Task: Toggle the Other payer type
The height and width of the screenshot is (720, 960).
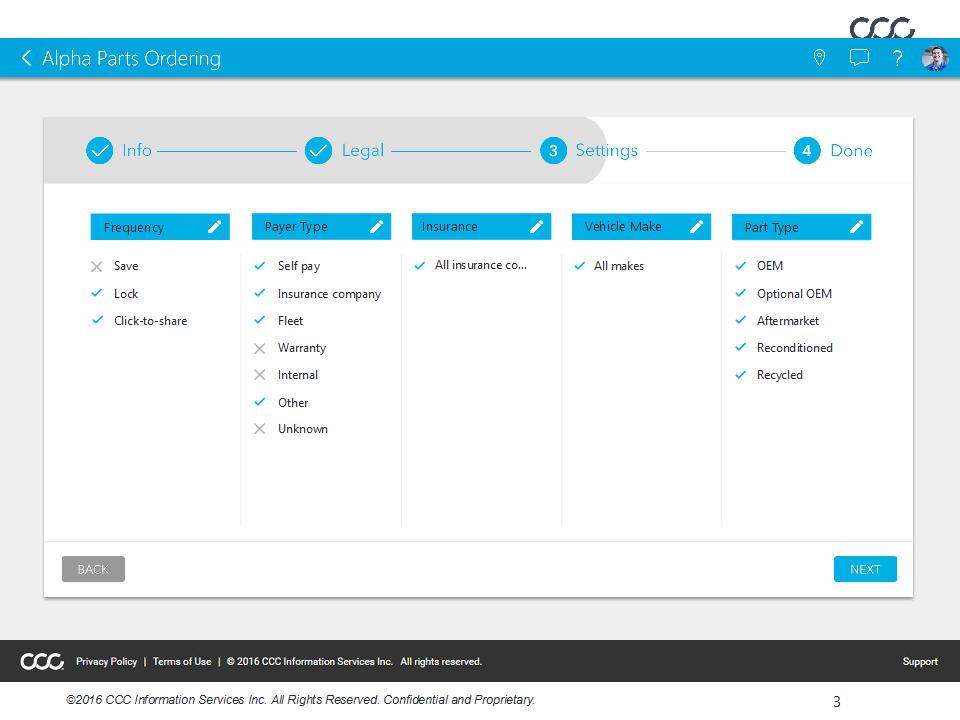Action: (x=281, y=403)
